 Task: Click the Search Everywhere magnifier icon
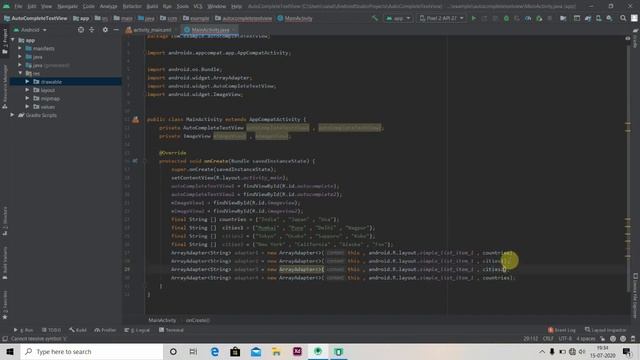[x=623, y=18]
